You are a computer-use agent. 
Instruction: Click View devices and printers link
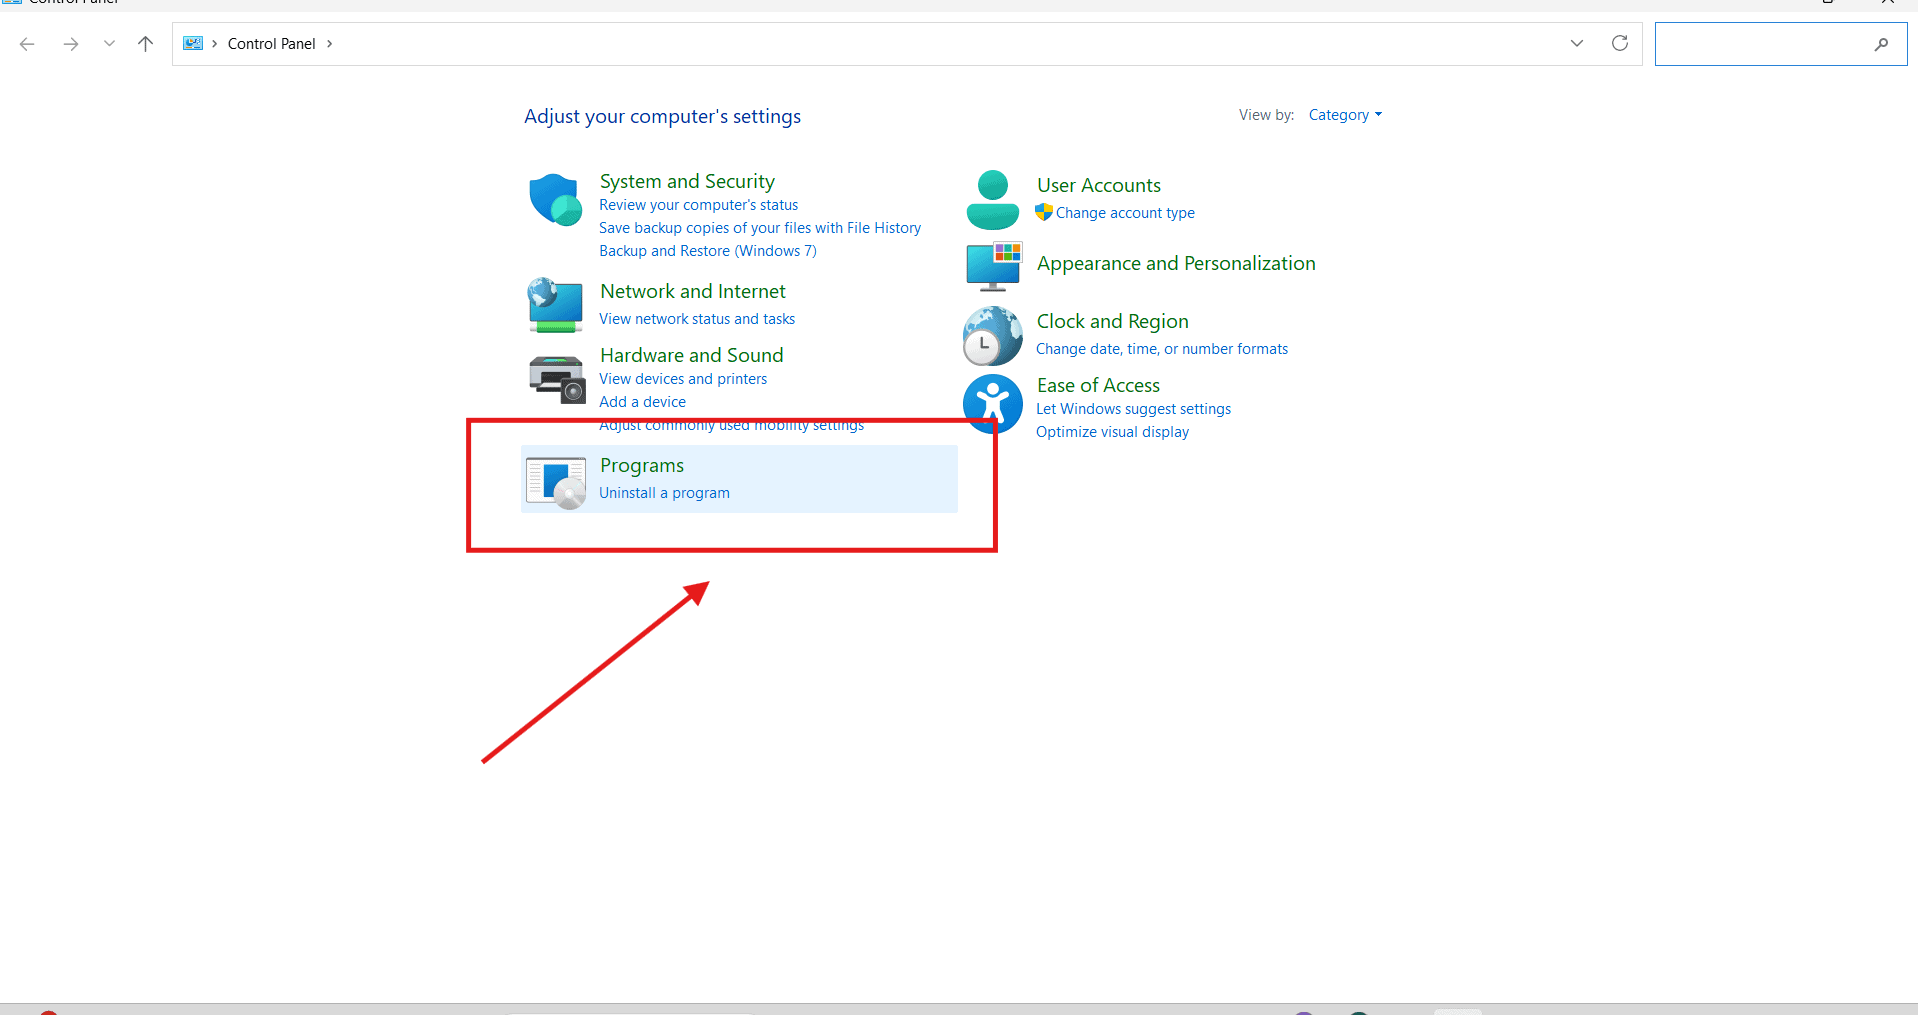(683, 379)
